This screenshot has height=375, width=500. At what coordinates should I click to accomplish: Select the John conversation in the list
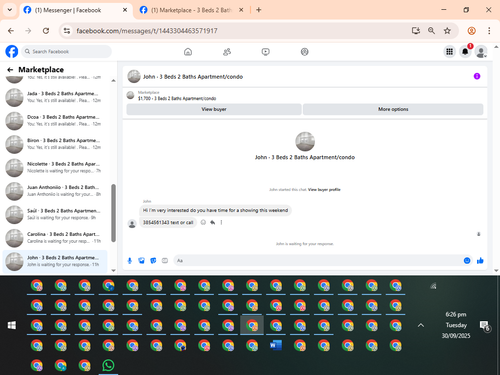55,261
